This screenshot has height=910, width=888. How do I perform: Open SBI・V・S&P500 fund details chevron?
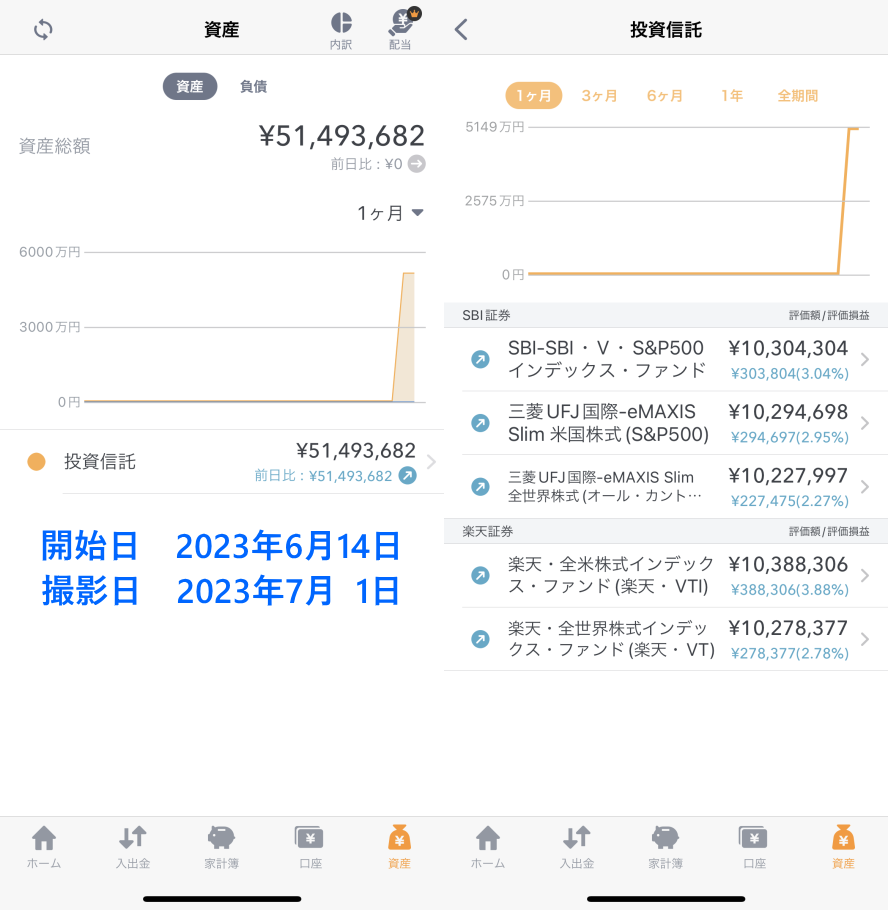pos(865,359)
